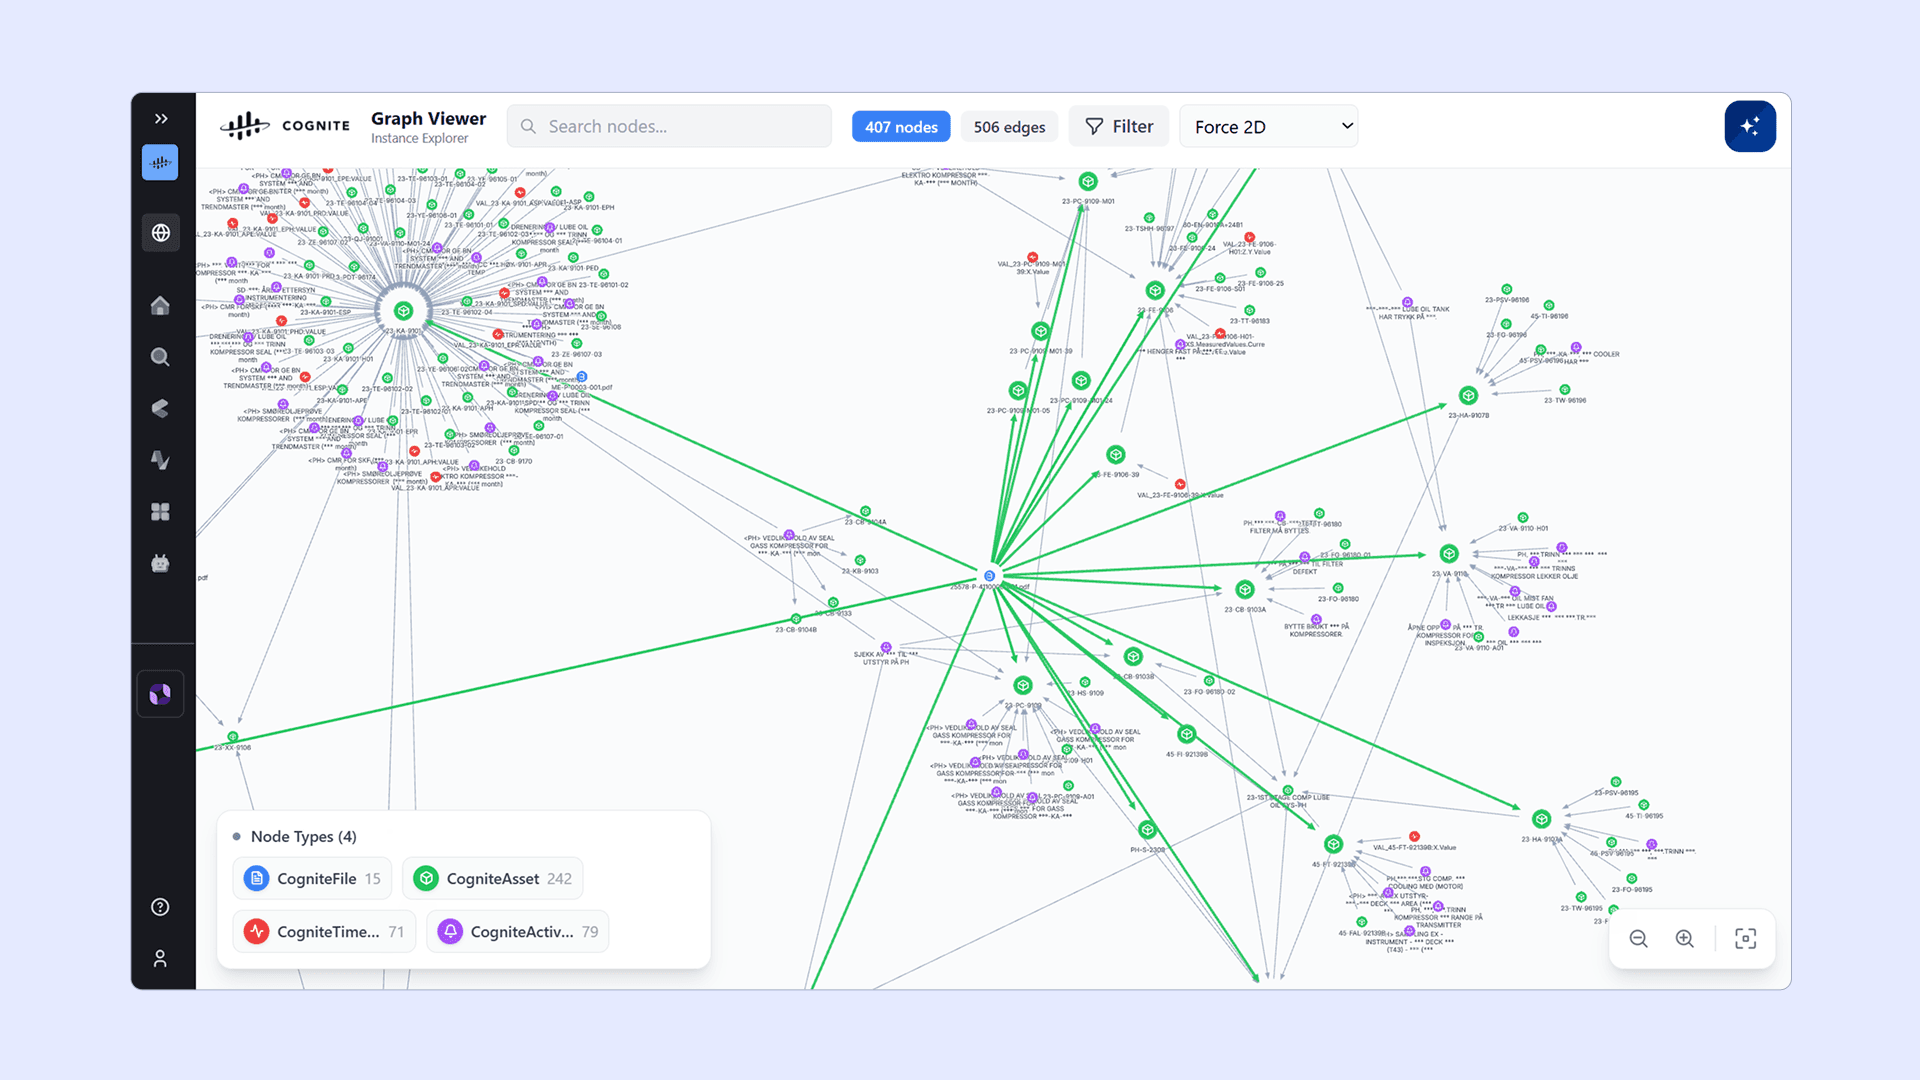1920x1080 pixels.
Task: Expand the sidebar with the double chevron
Action: [161, 119]
